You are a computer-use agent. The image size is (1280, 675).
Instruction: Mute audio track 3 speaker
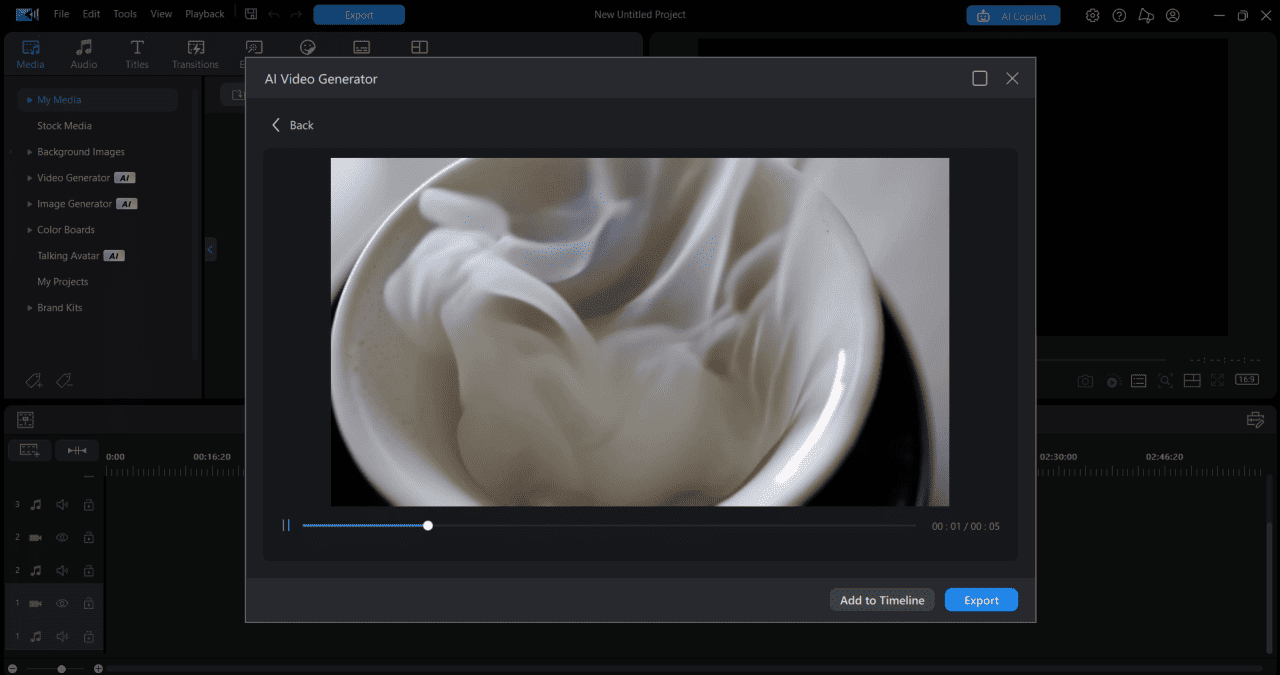click(x=62, y=505)
